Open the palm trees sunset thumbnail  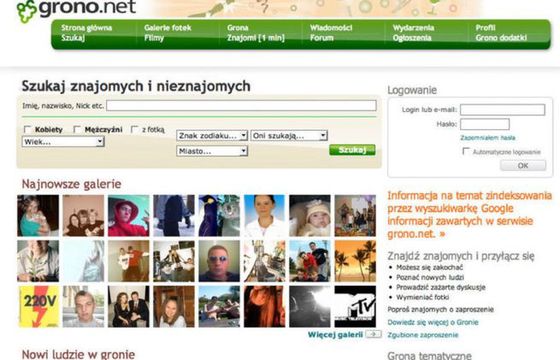point(355,261)
